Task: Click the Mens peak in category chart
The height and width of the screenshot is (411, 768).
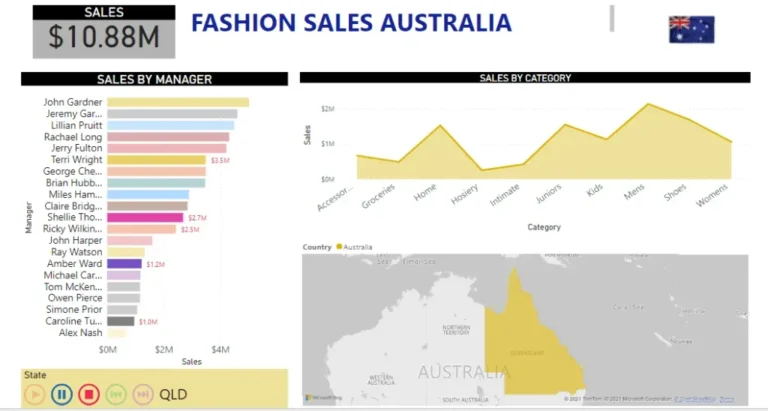Action: pos(648,105)
